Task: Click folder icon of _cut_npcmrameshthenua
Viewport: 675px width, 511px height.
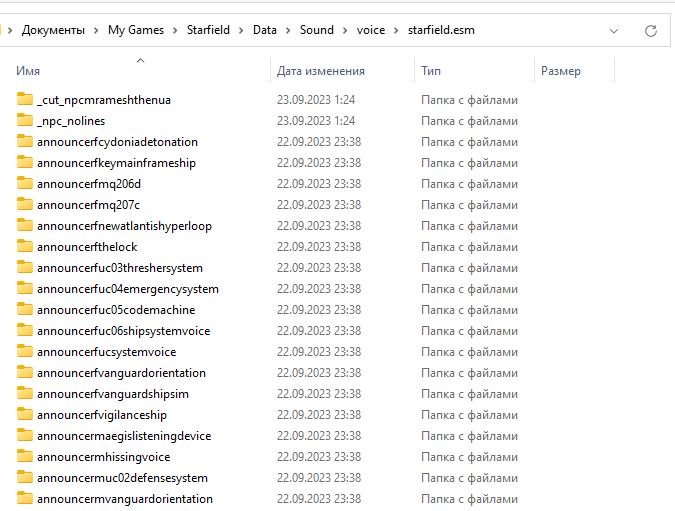Action: point(25,99)
